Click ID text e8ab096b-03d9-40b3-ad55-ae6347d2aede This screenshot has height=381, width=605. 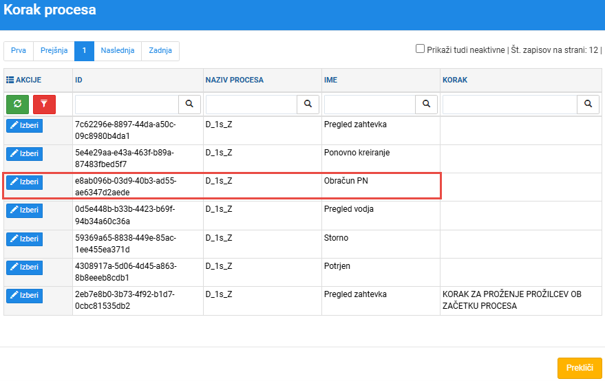tap(126, 186)
